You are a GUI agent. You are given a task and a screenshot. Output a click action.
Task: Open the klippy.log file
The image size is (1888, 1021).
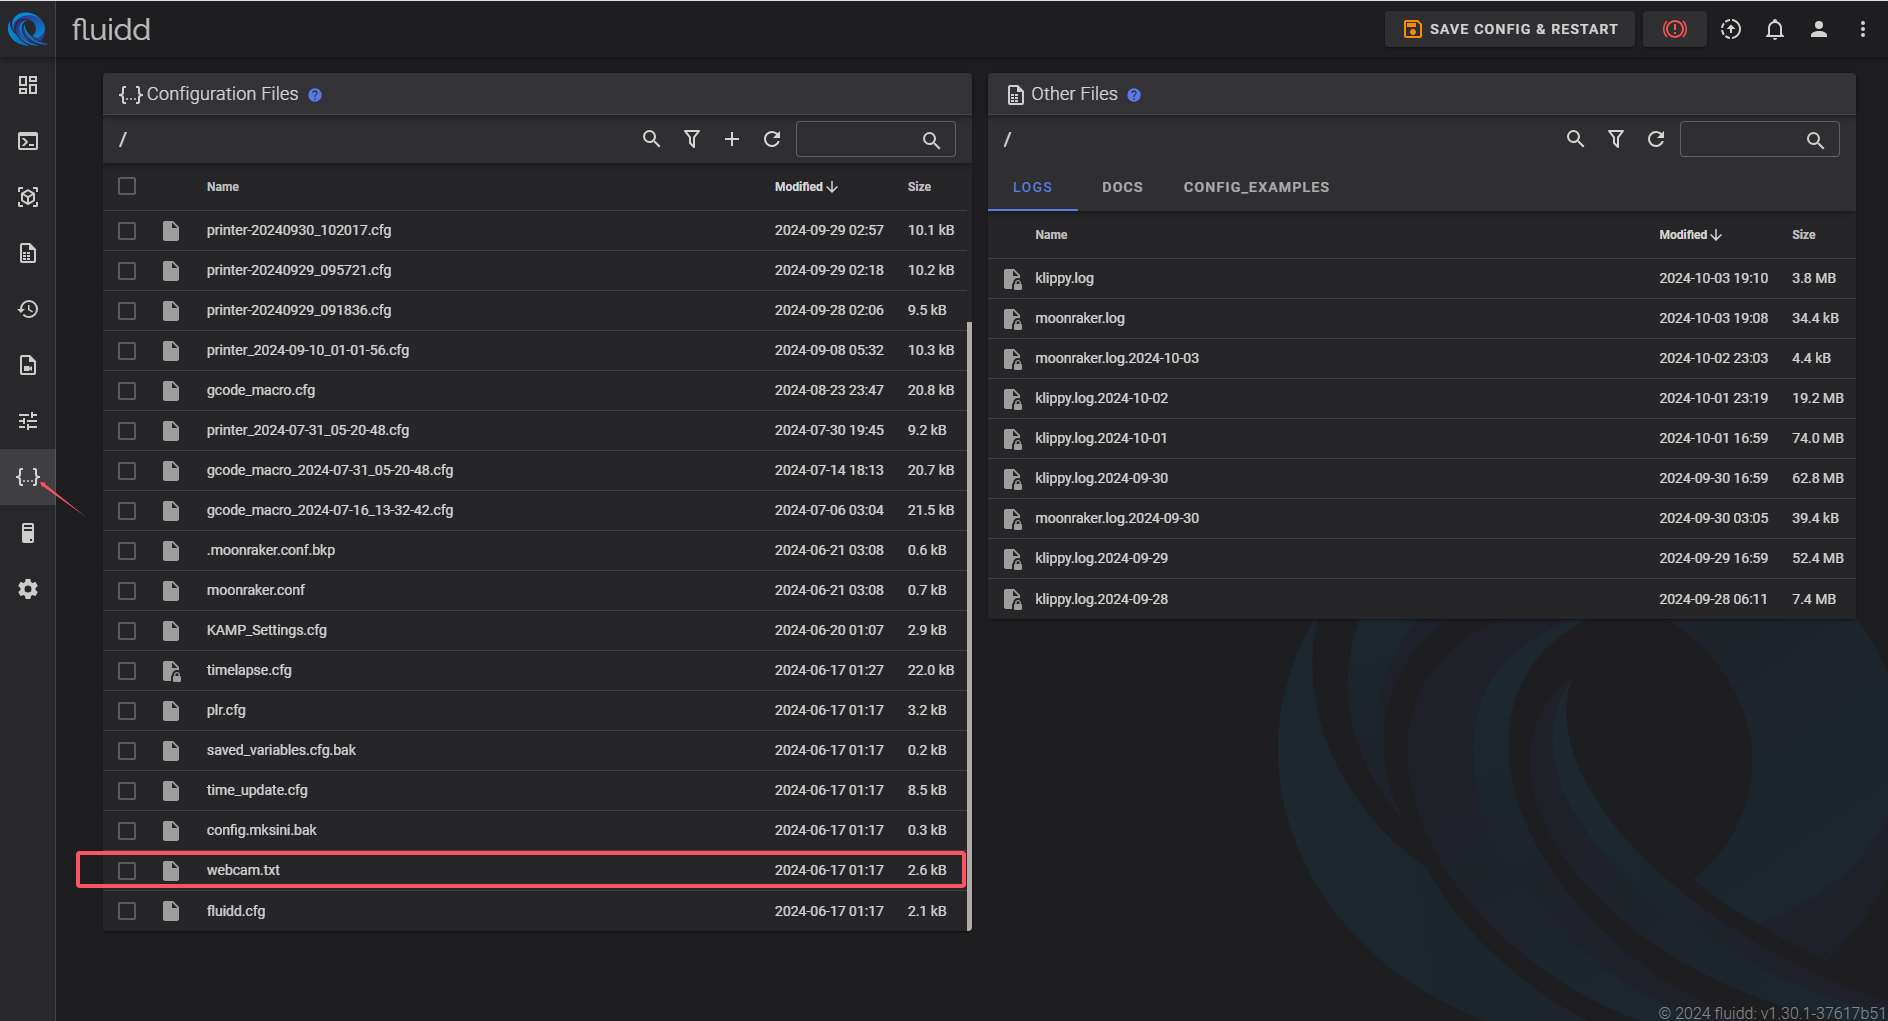pos(1064,278)
